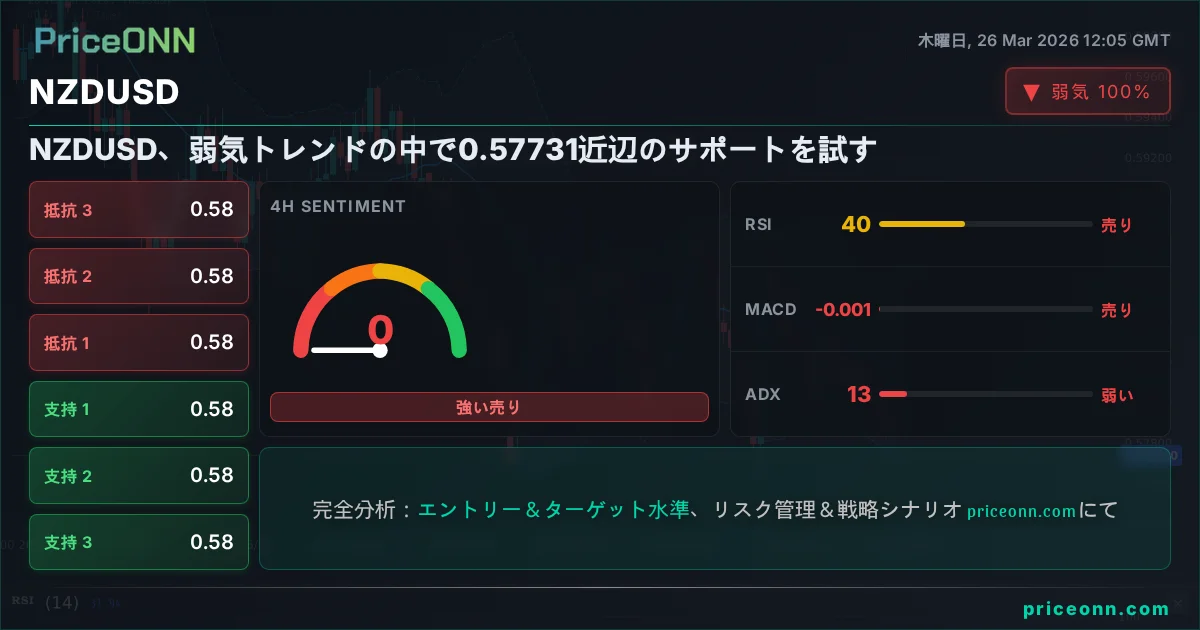1200x630 pixels.
Task: Open priceonn.com link in analysis banner
Action: (1021, 511)
